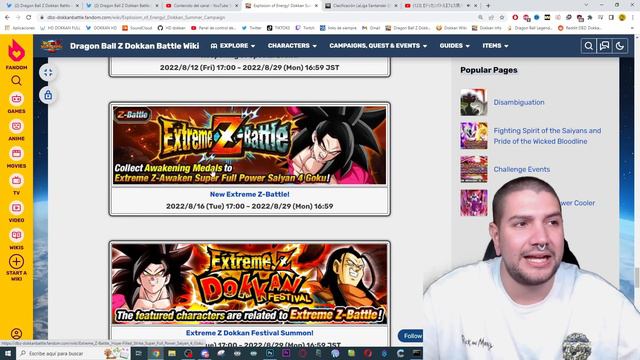Screen dimensions: 640x360
Task: Expand the Explore dropdown menu
Action: point(233,46)
